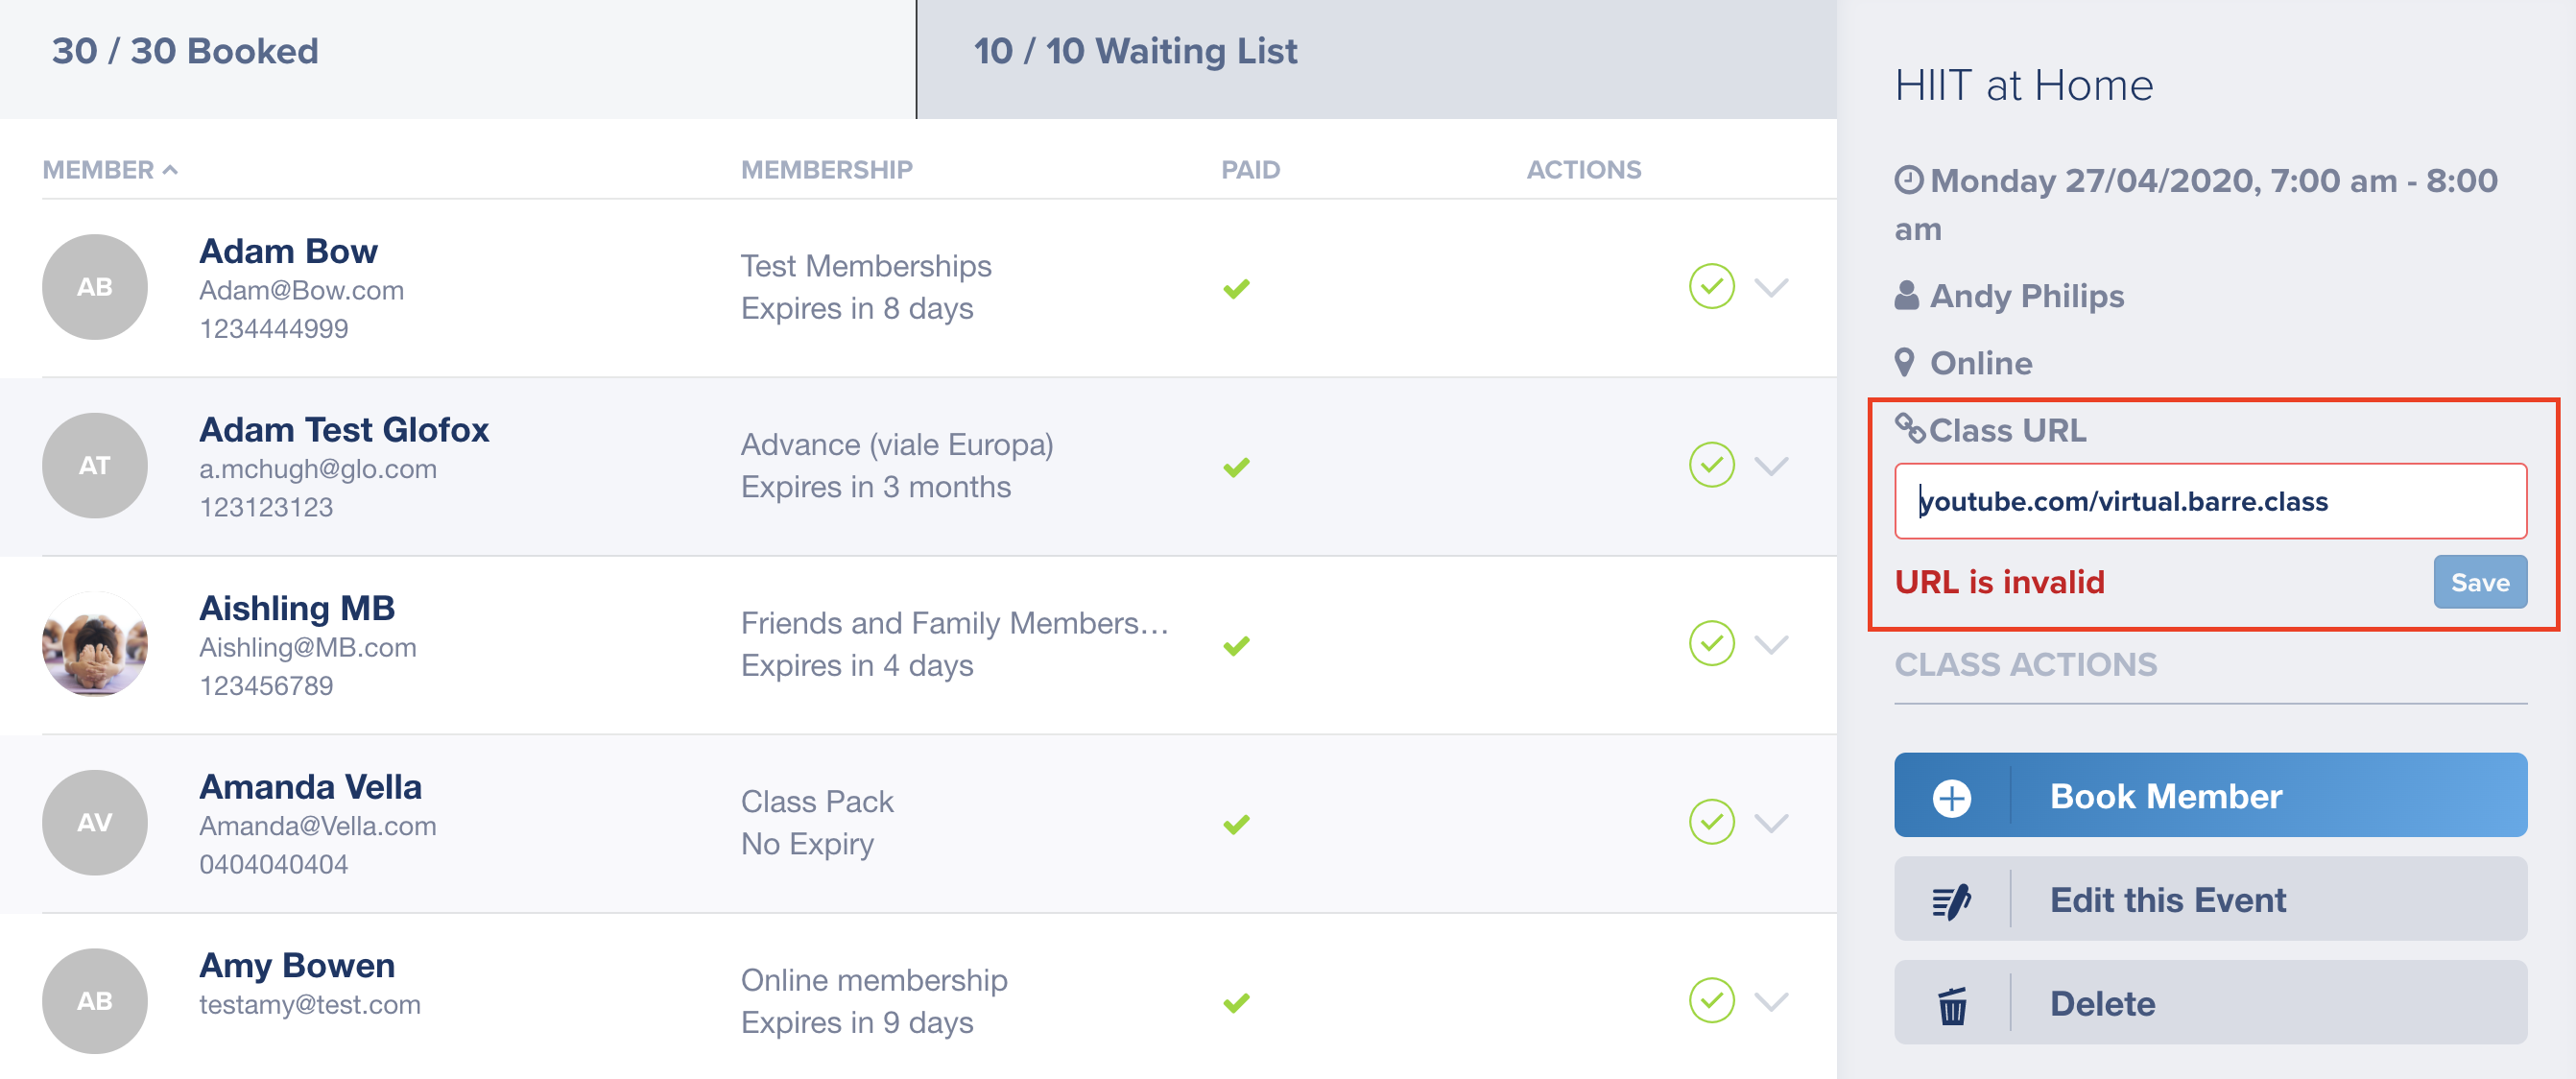Open the actions dropdown for Amanda Vella

1771,823
